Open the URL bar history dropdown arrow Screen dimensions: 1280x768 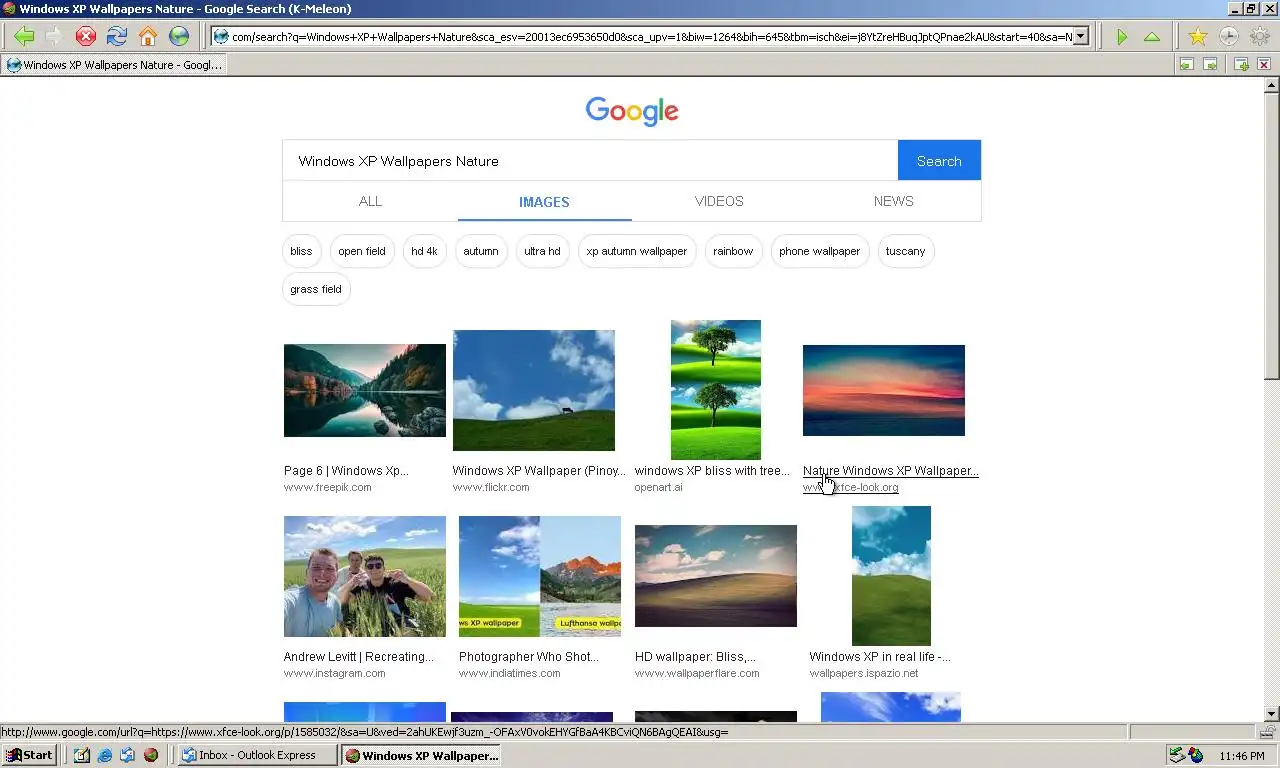[x=1080, y=37]
